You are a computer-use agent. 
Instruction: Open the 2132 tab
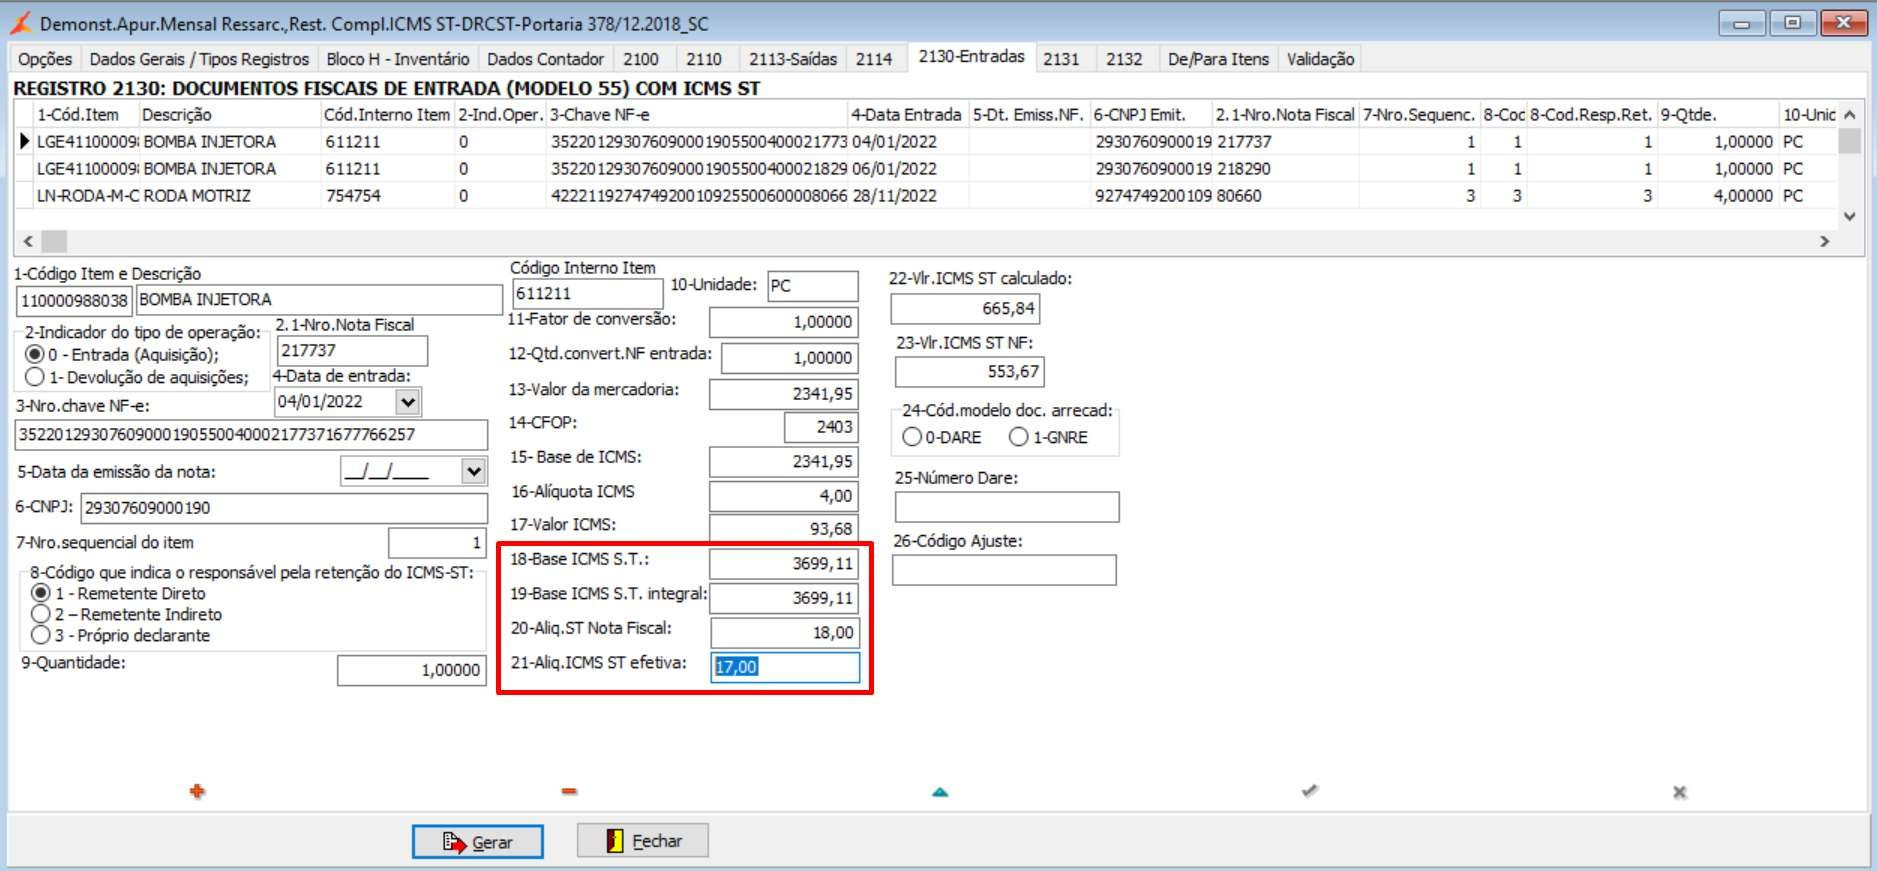tap(1124, 59)
